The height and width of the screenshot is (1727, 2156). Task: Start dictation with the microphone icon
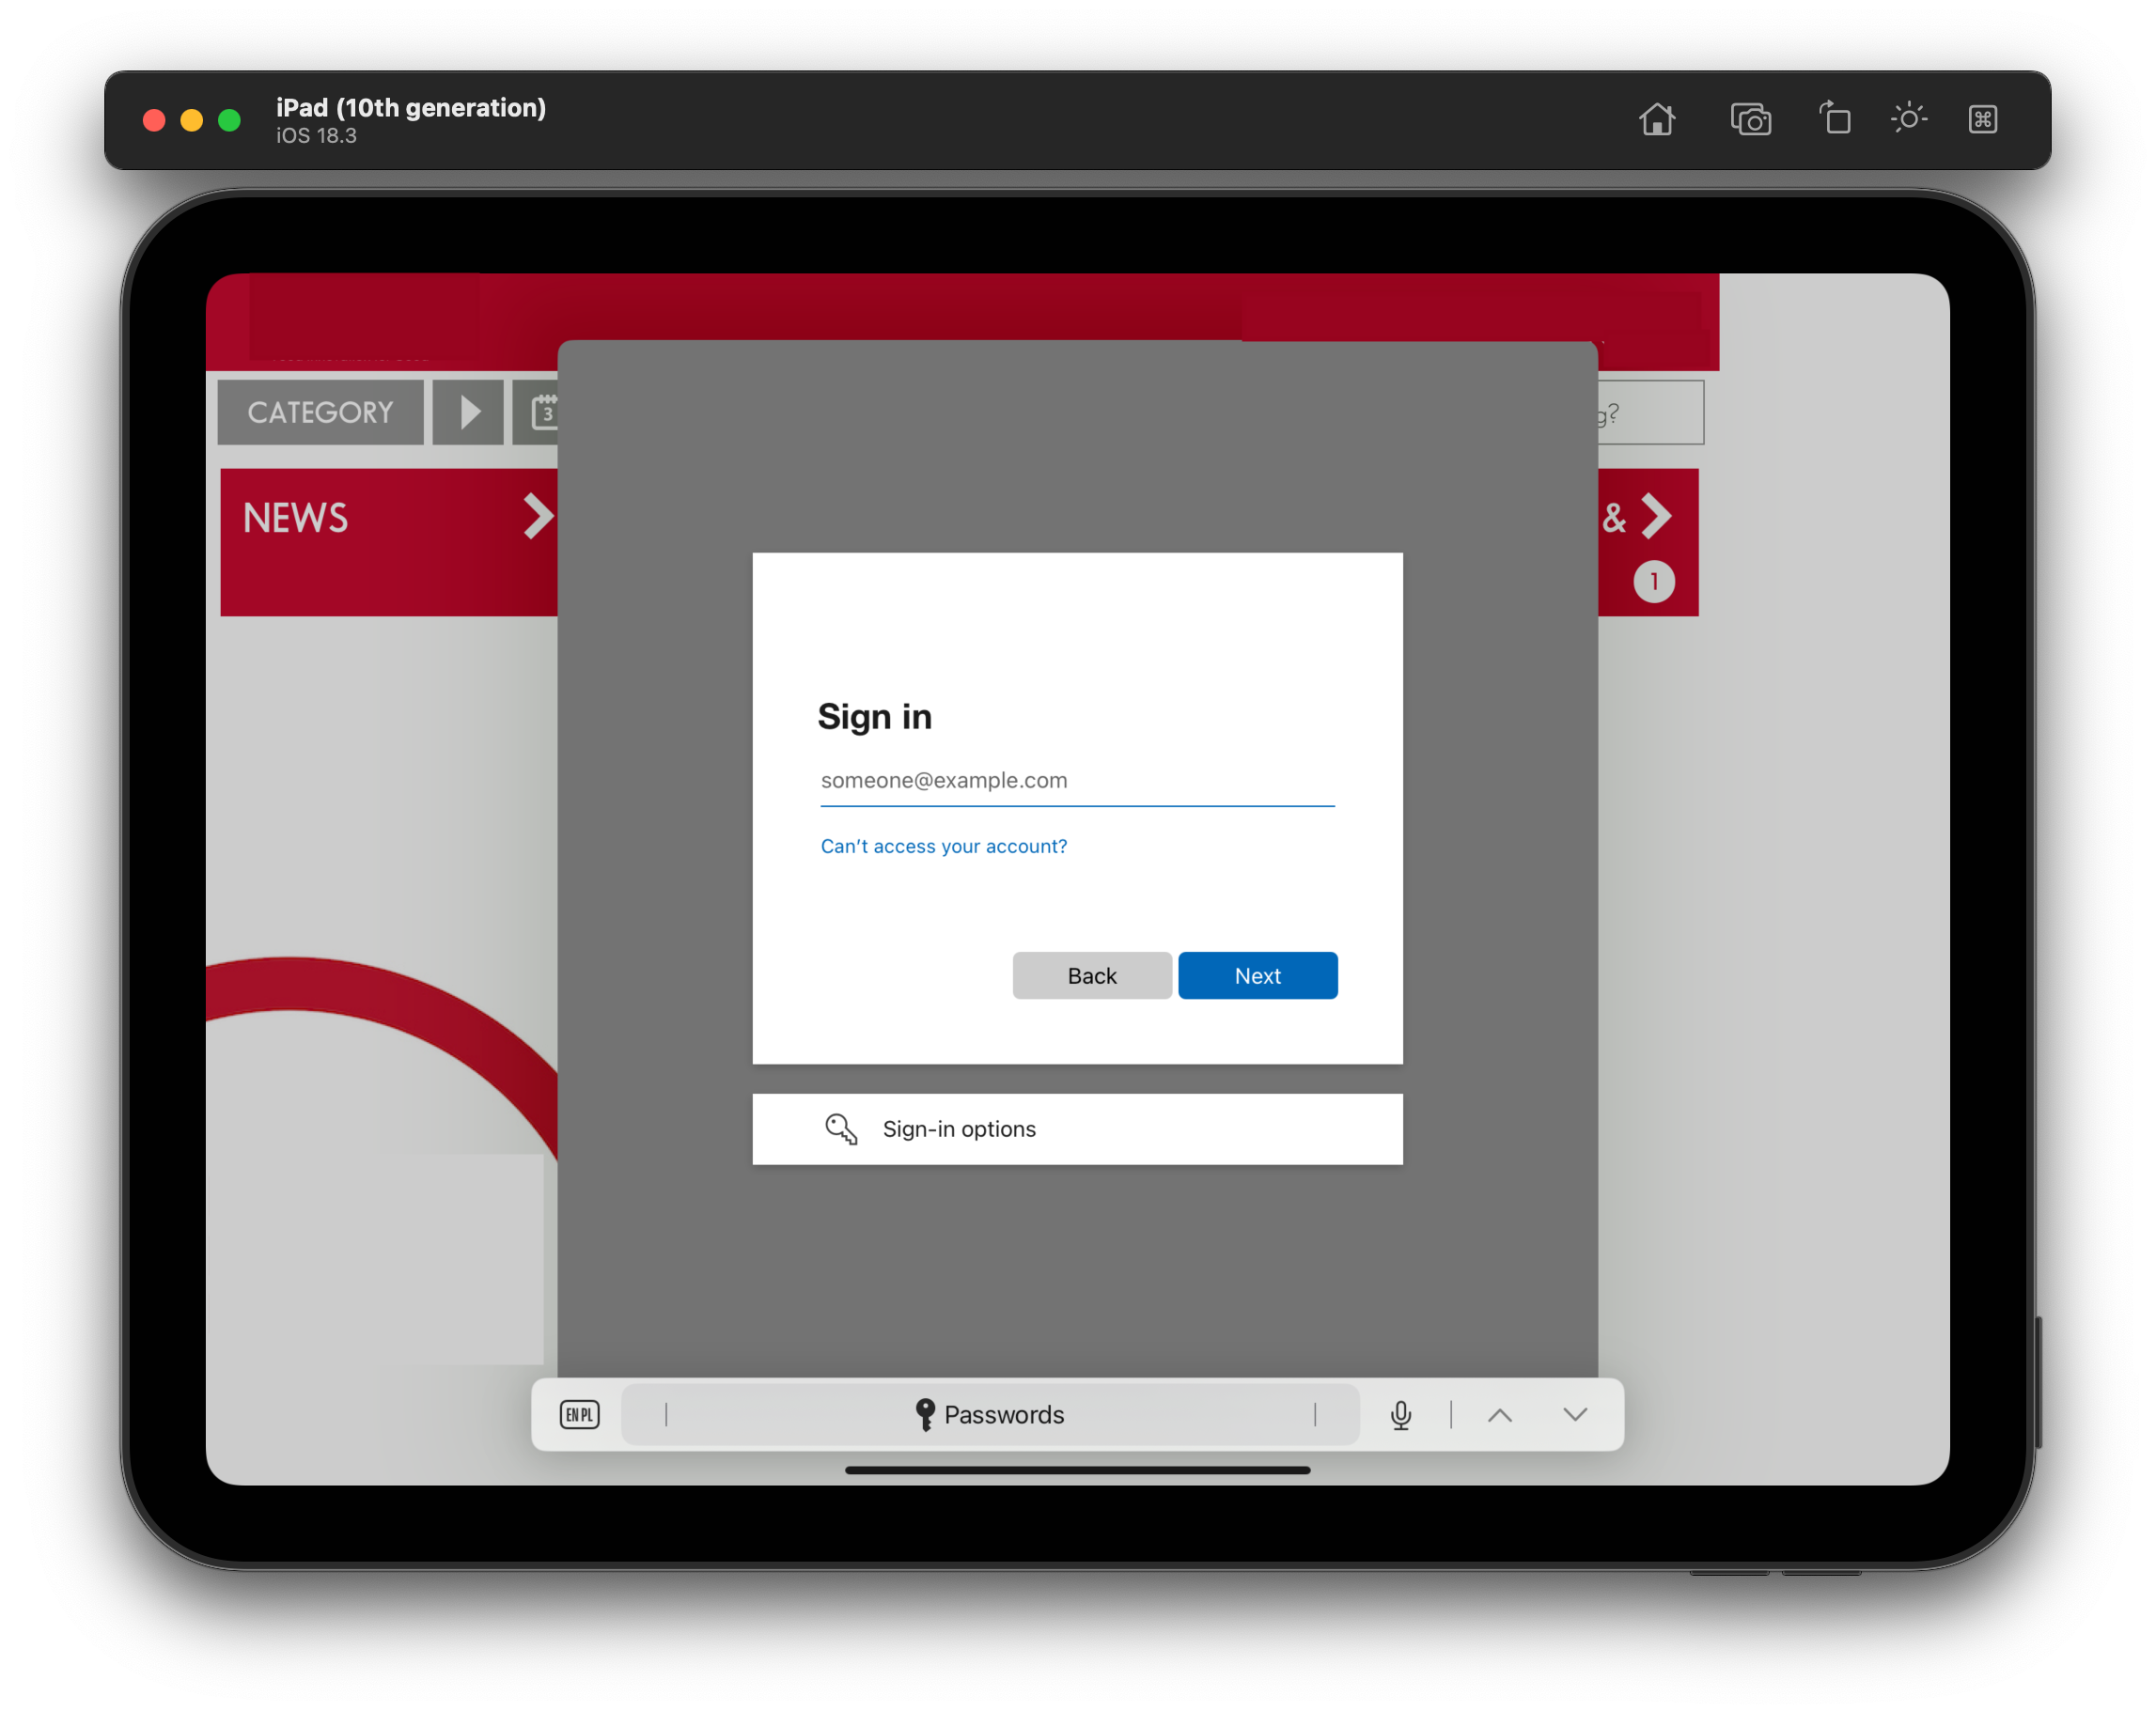1401,1415
